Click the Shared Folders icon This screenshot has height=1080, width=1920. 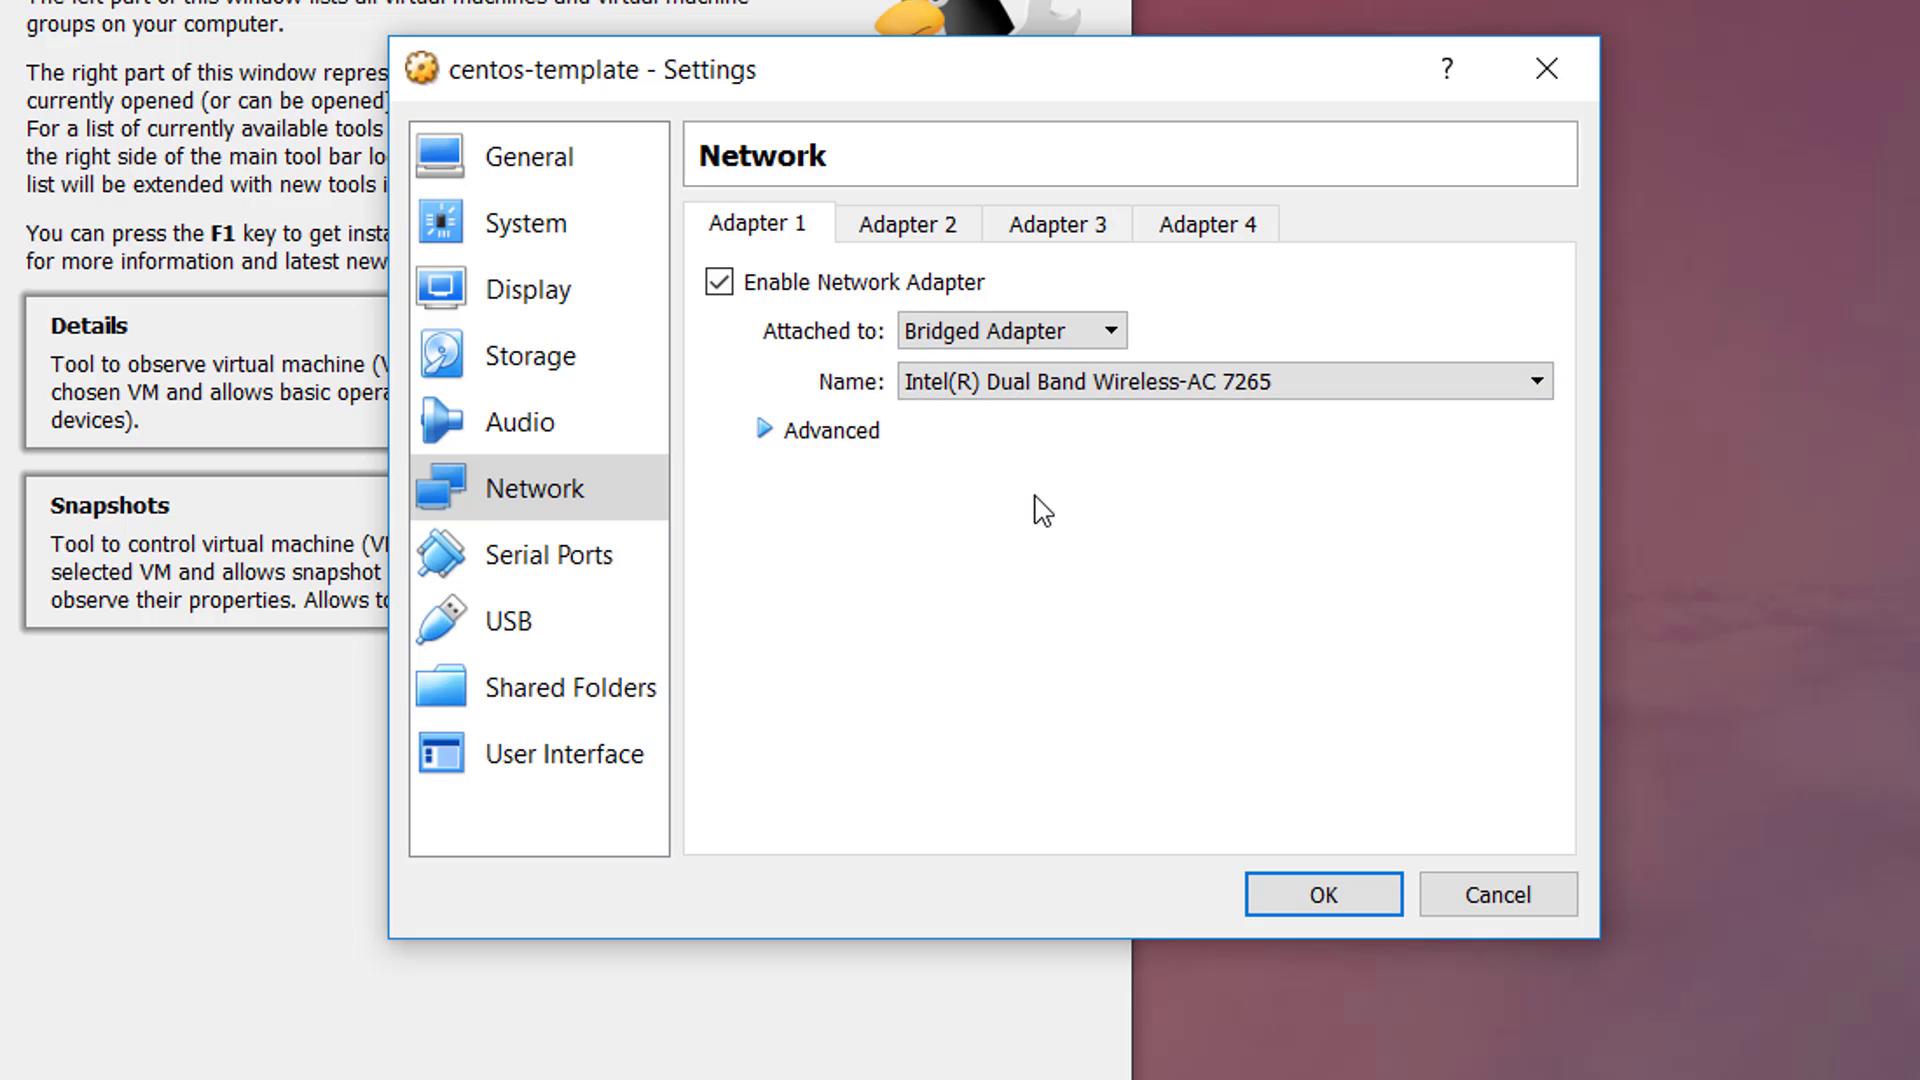440,687
